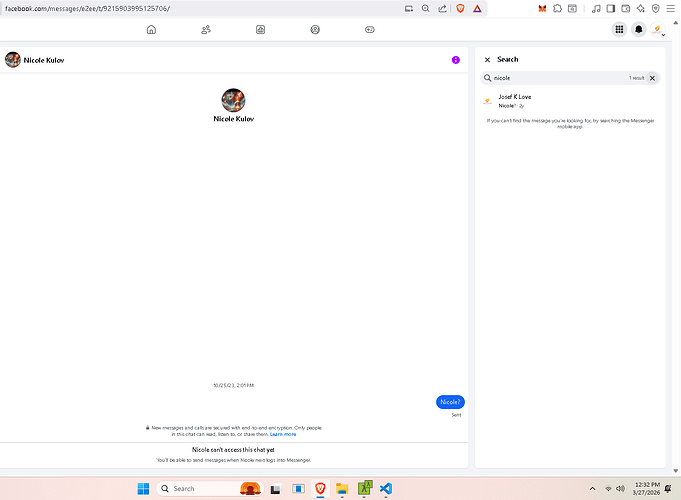
Task: Close the Search side panel
Action: 487,60
